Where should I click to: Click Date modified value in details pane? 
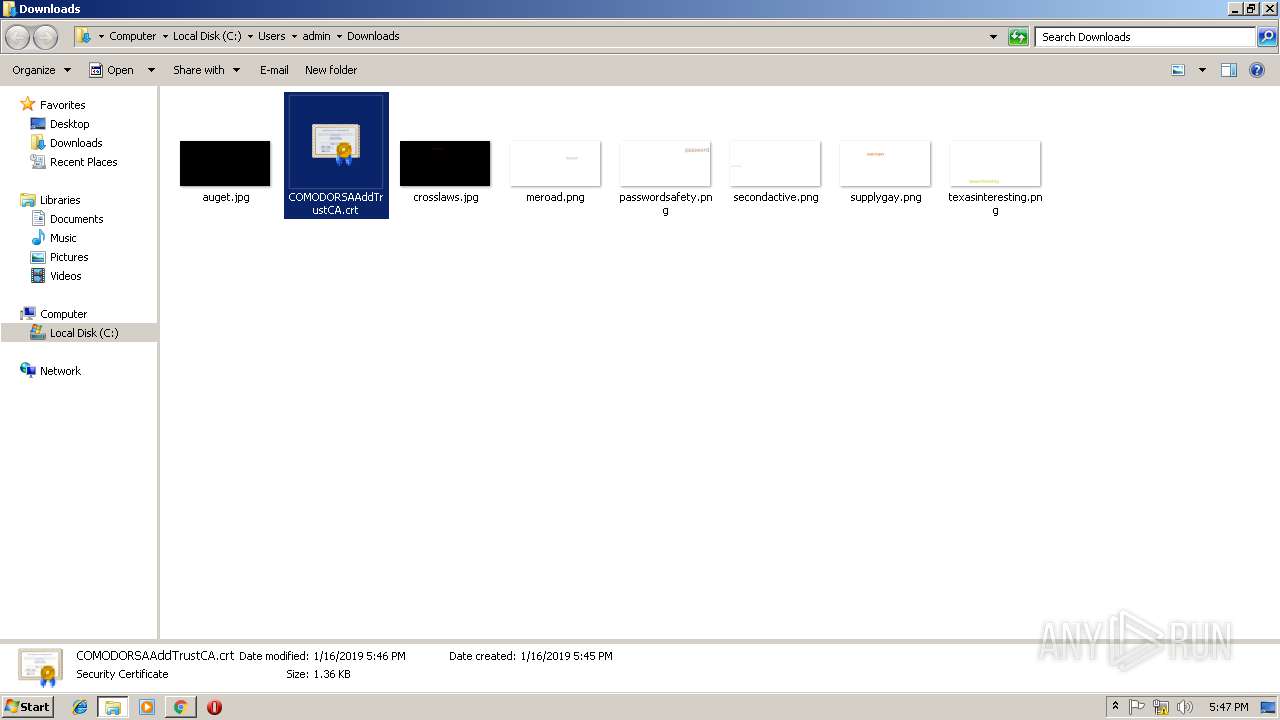click(360, 656)
